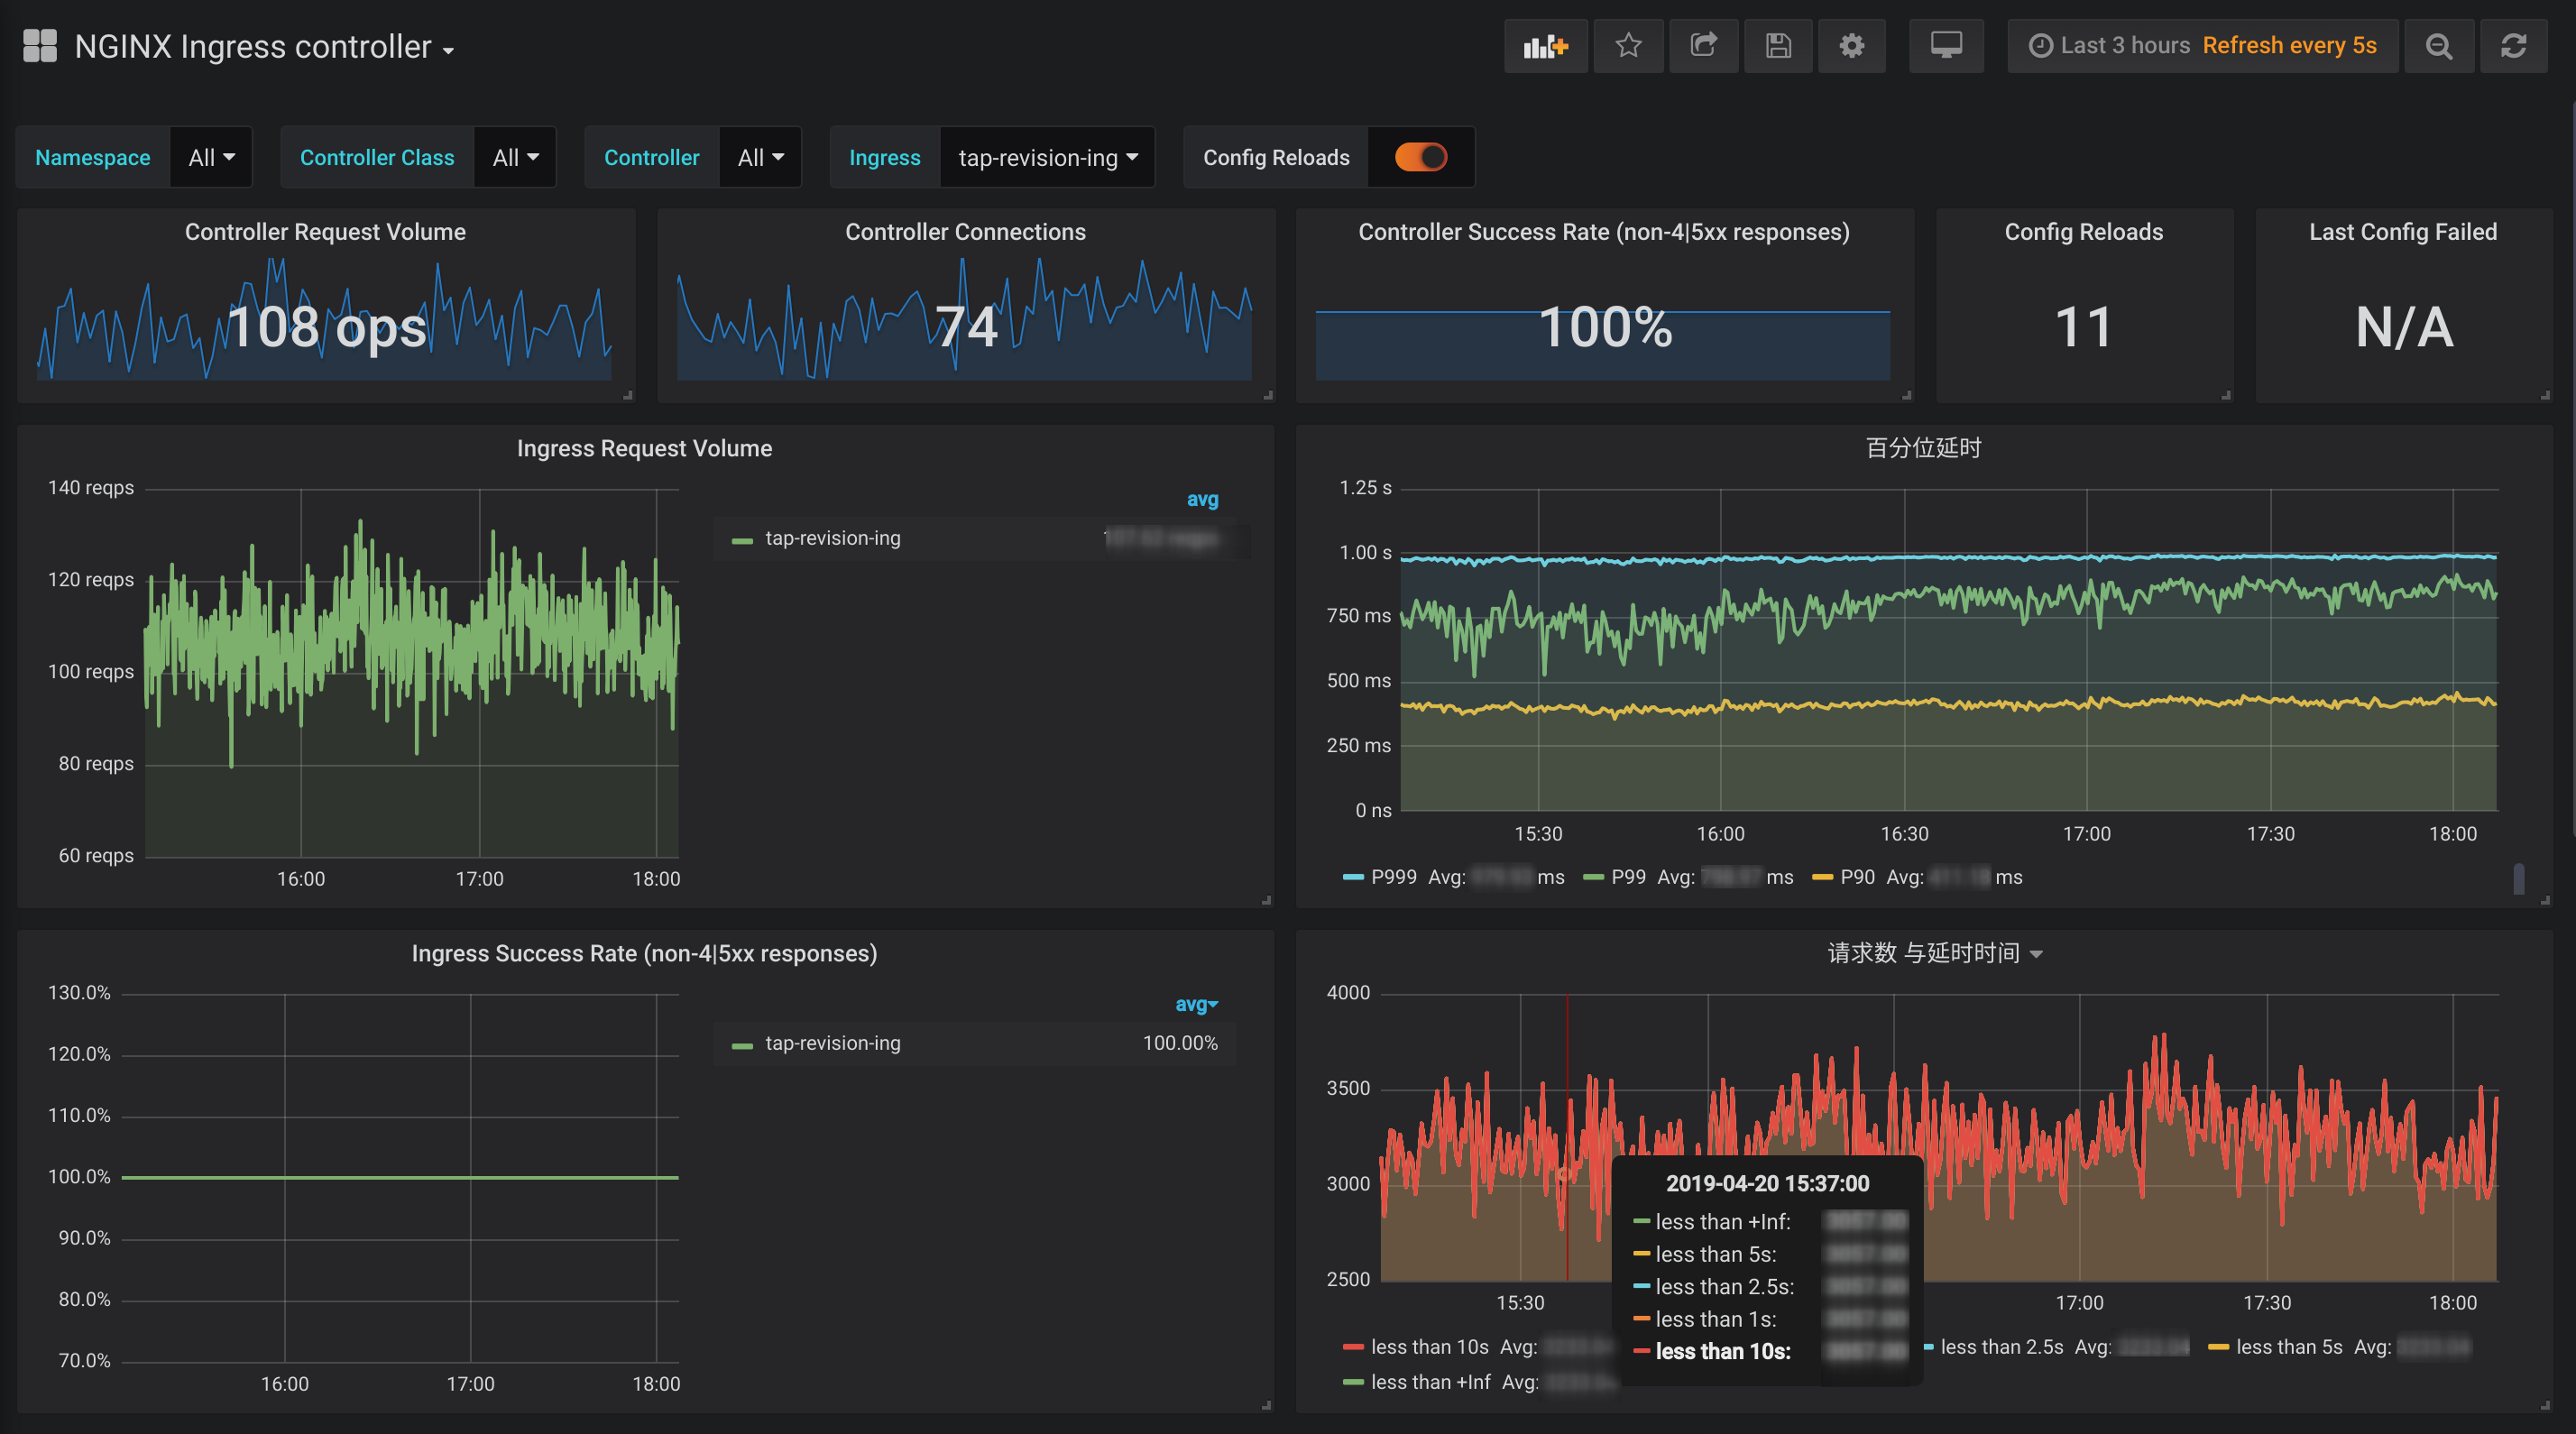Screen dimensions: 2576x1434
Task: Save the dashboard with floppy icon
Action: (x=1778, y=46)
